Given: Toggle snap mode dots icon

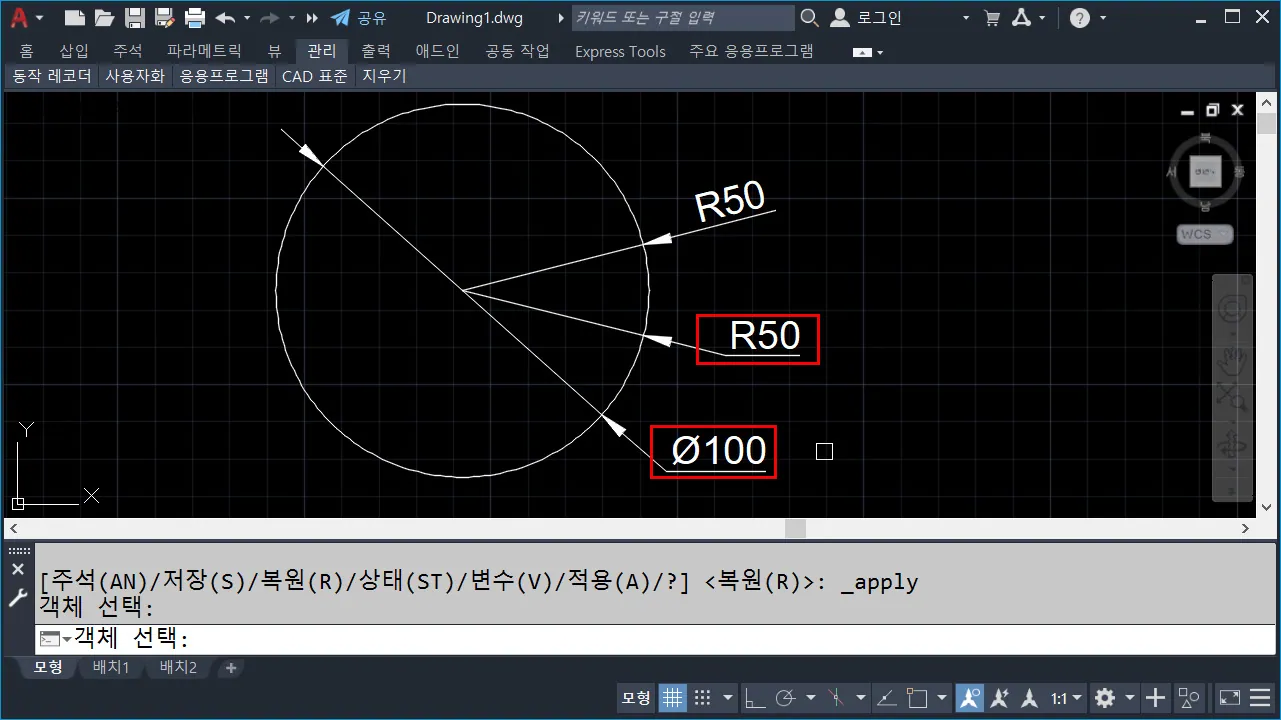Looking at the screenshot, I should click(x=703, y=697).
